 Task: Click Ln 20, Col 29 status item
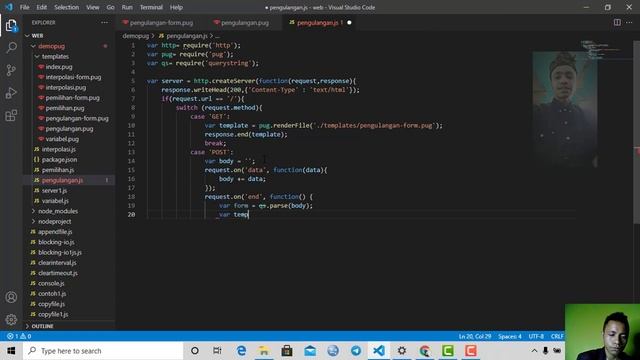(x=475, y=336)
